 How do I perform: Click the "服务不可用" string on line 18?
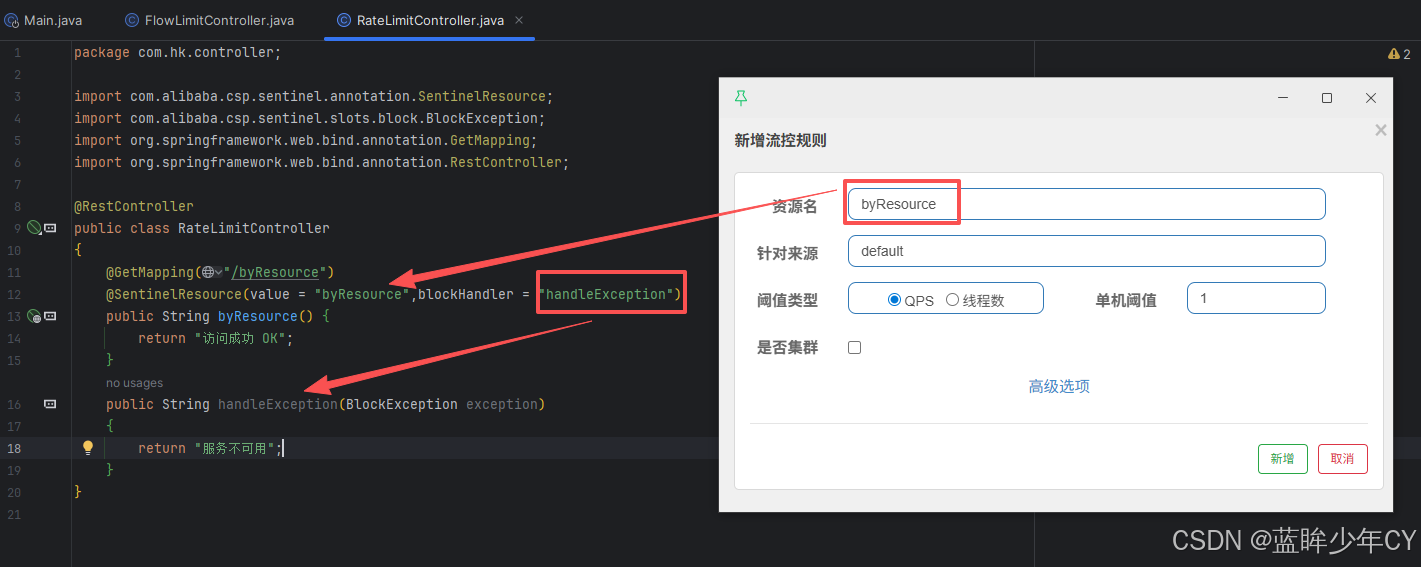click(234, 448)
